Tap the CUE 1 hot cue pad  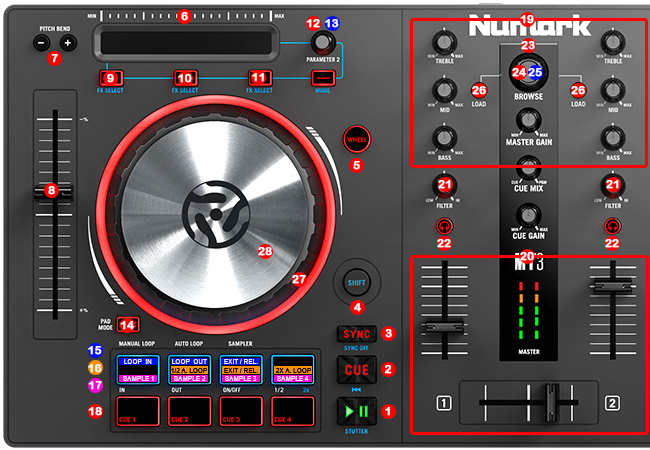coord(138,411)
